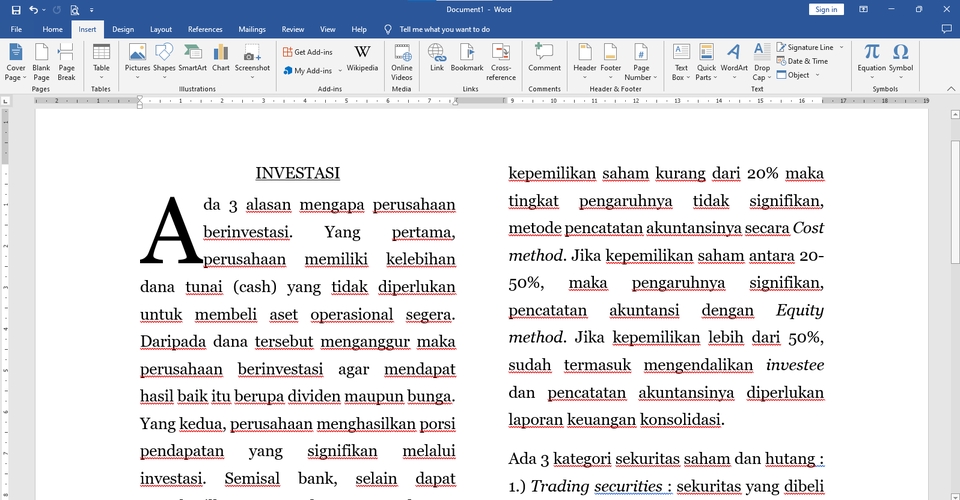The width and height of the screenshot is (960, 500).
Task: Insert a Cover Page
Action: pyautogui.click(x=15, y=62)
